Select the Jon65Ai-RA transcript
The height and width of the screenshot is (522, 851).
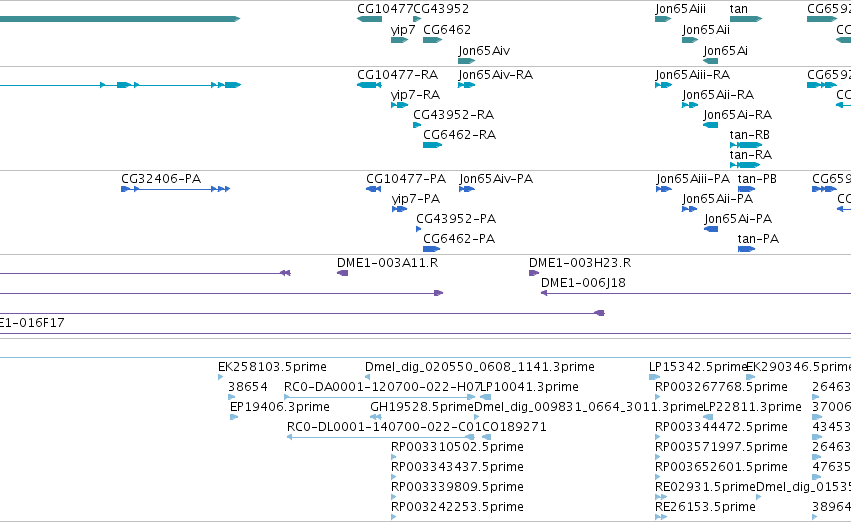[738, 115]
